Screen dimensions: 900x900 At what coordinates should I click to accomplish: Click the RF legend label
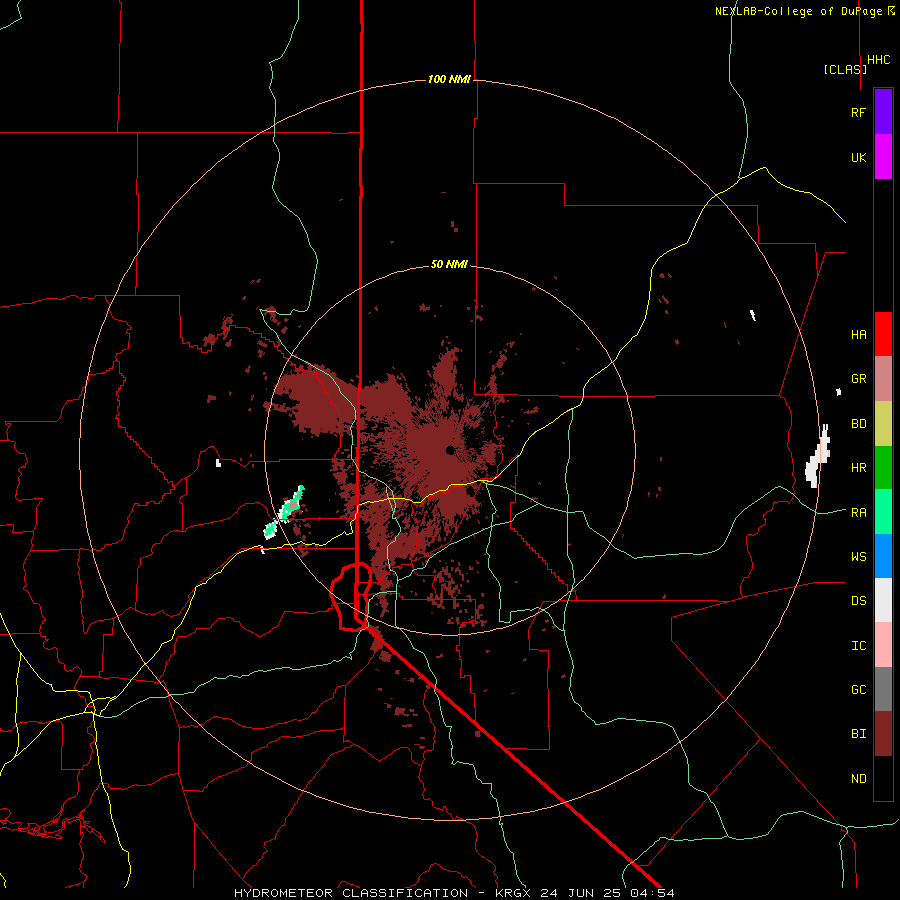[x=858, y=112]
